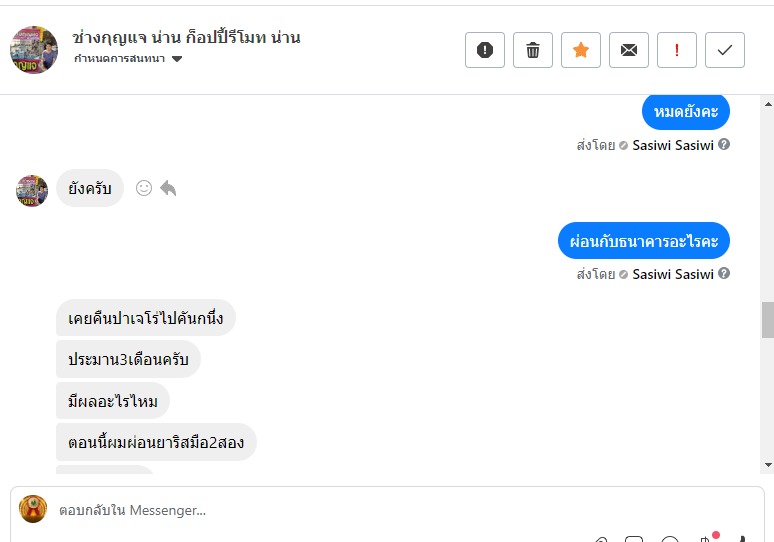Click the scrollbar down arrow
774x542 pixels.
click(767, 465)
